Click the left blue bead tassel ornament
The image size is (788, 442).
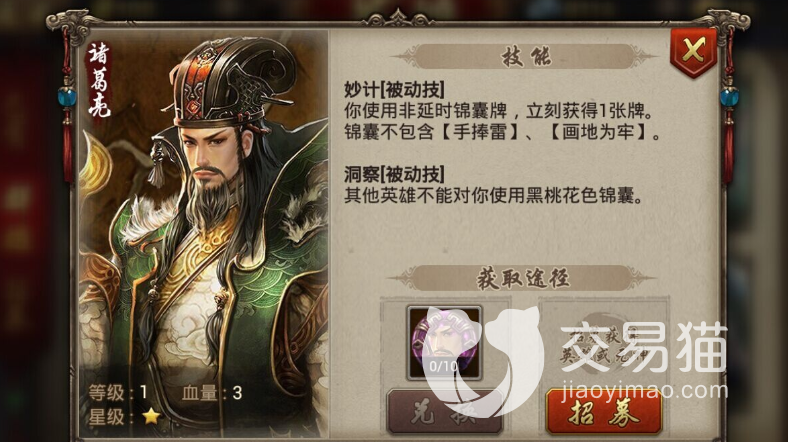point(66,98)
